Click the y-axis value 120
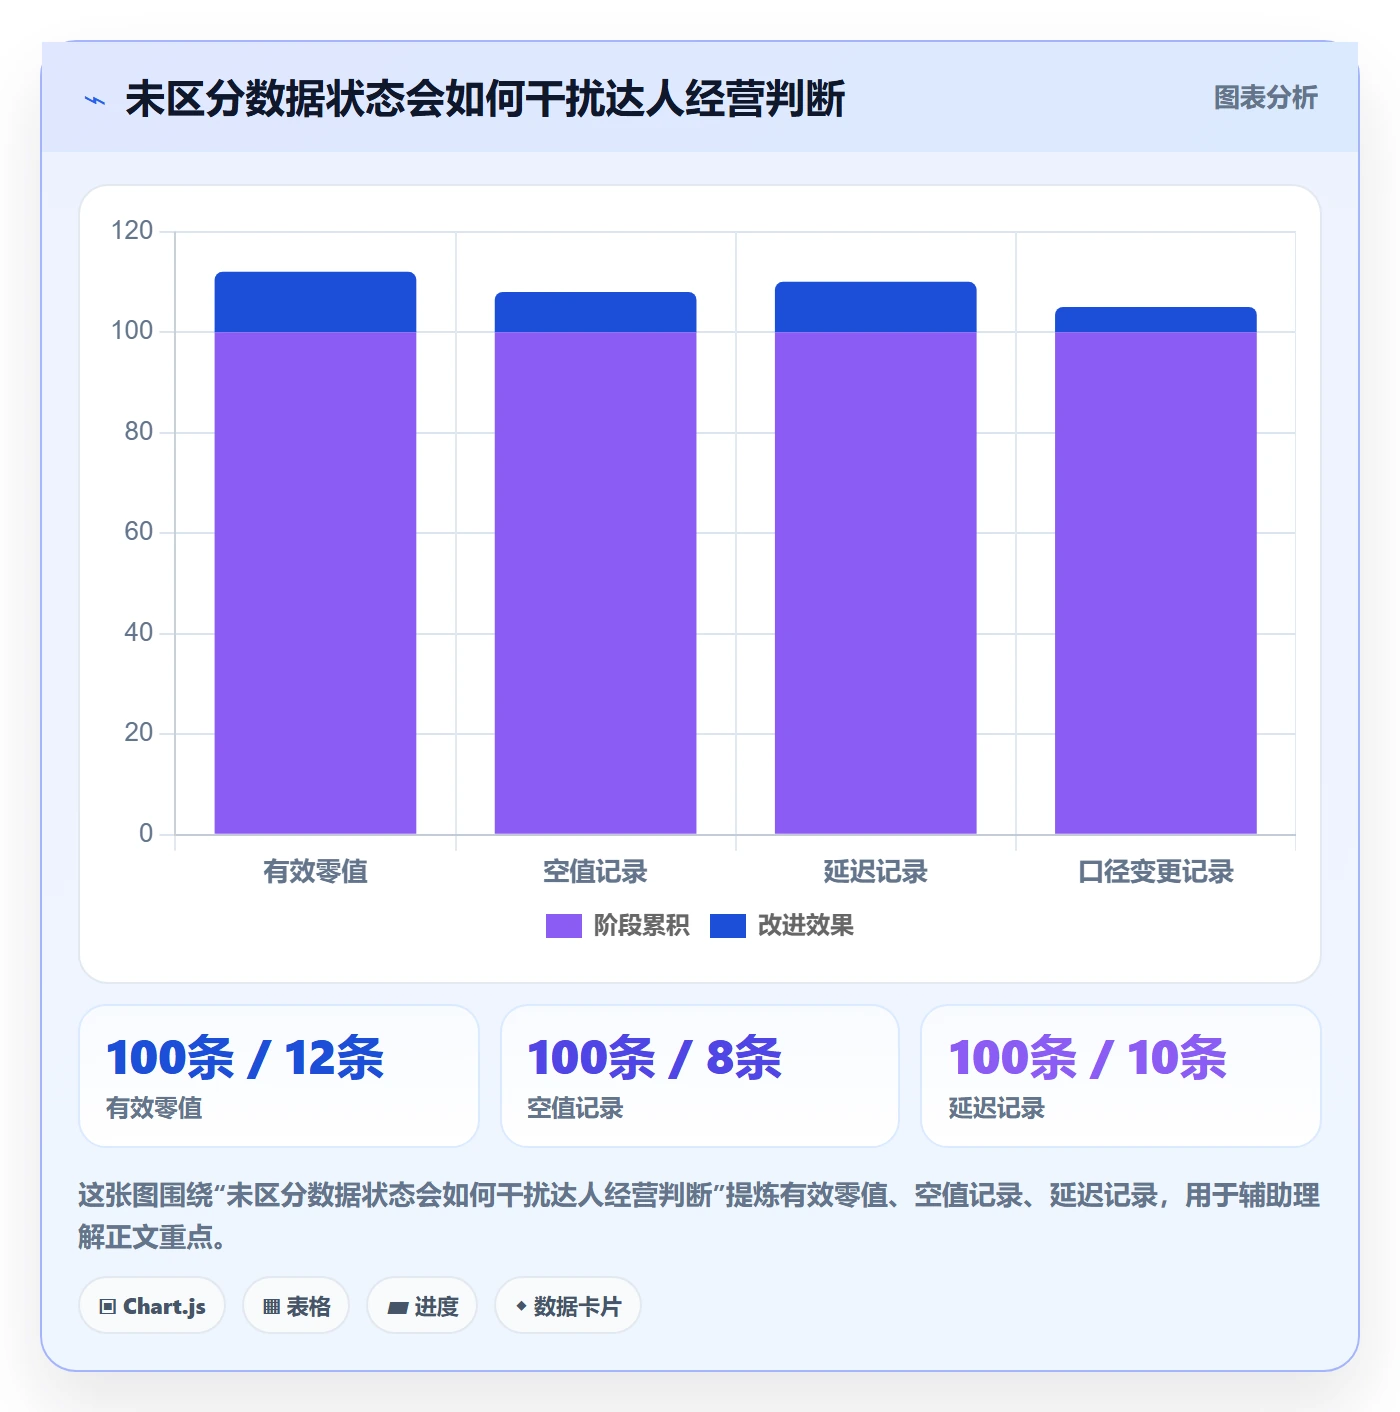 [x=132, y=231]
